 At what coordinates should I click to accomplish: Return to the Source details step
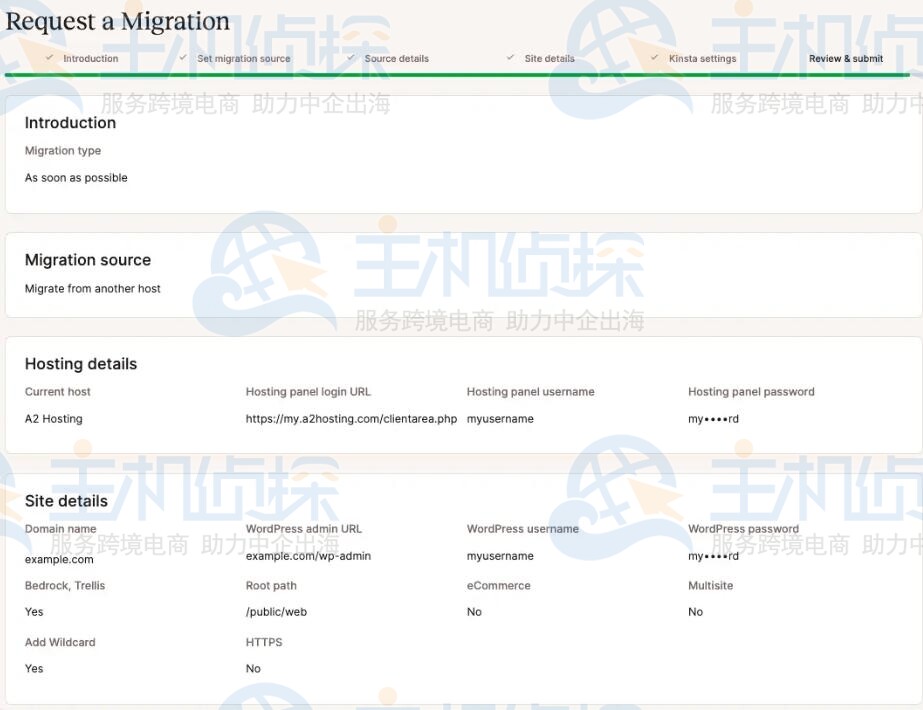coord(396,59)
